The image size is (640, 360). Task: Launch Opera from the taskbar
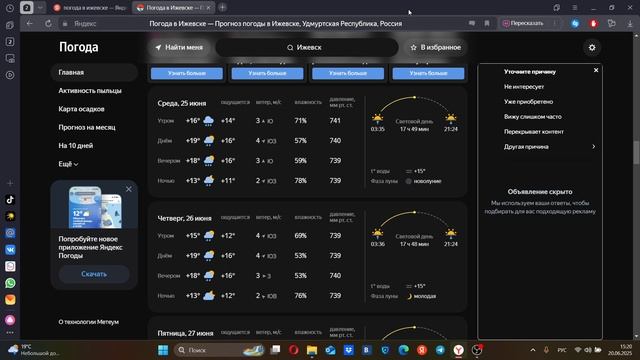[293, 350]
